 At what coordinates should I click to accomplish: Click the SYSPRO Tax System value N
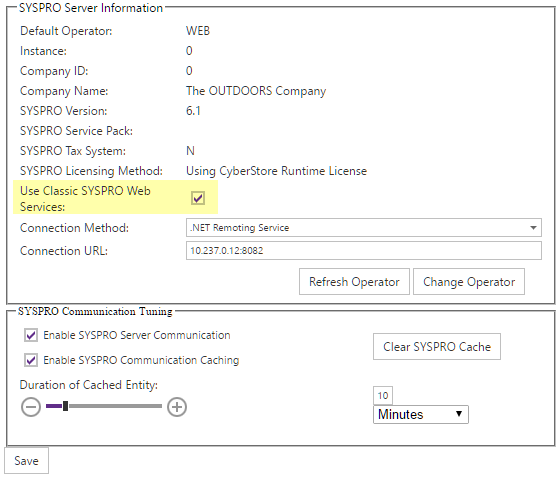coord(190,151)
